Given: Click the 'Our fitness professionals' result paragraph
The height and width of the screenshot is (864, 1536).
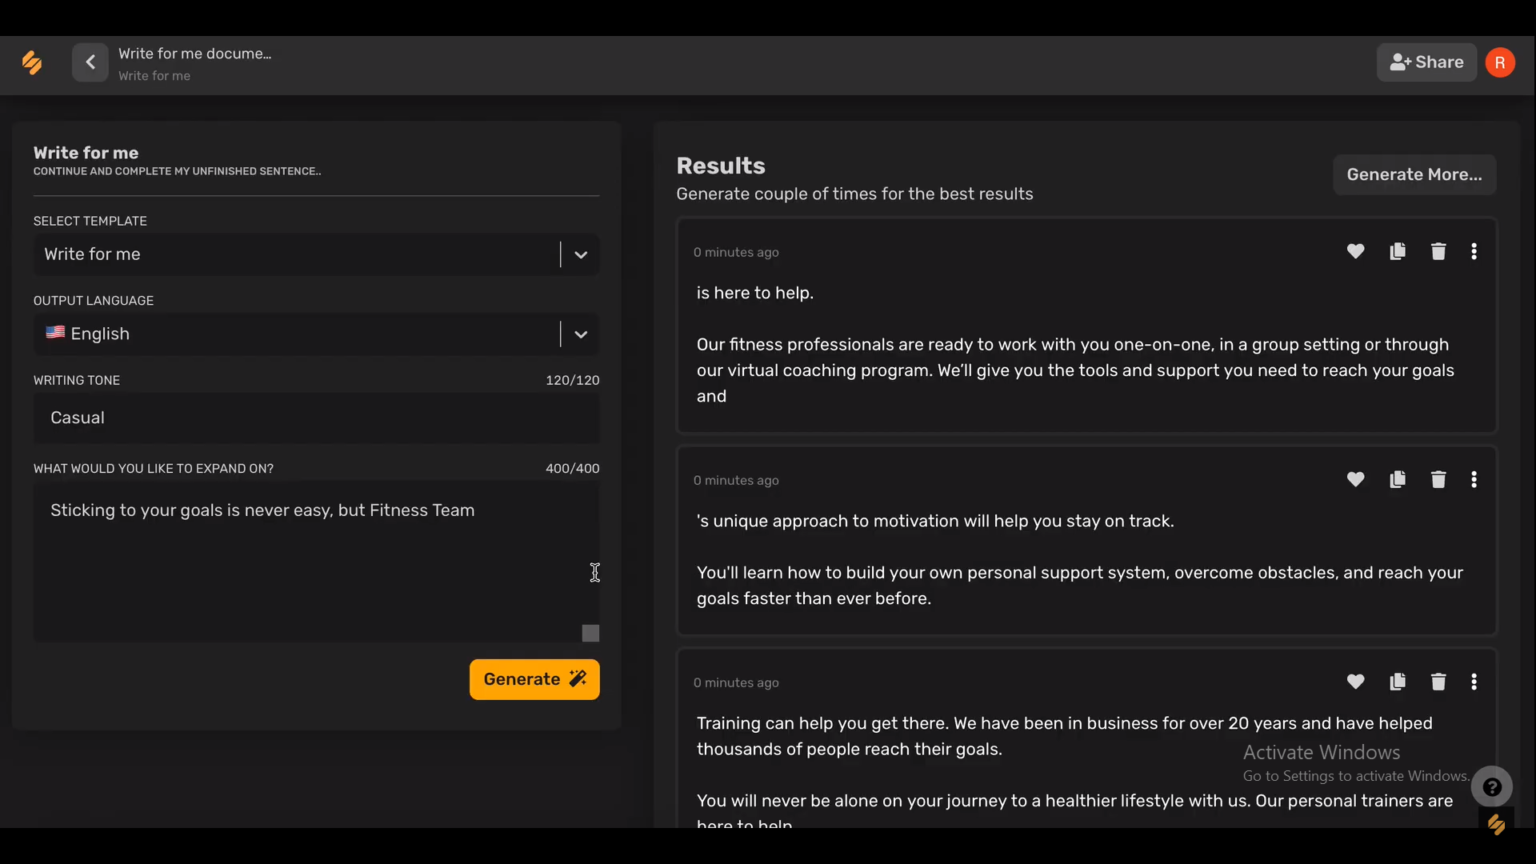Looking at the screenshot, I should coord(1076,371).
